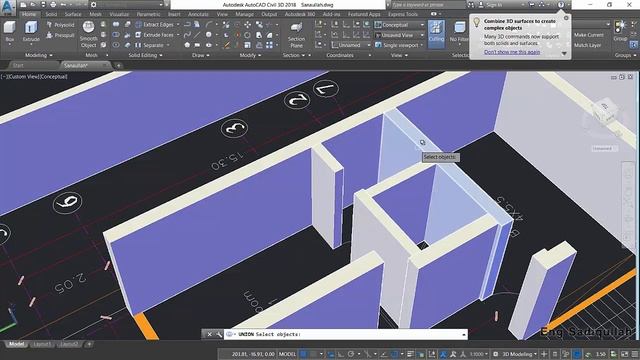Toggle hardware acceleration blue circle icon
This screenshot has width=640, height=360.
577,354
